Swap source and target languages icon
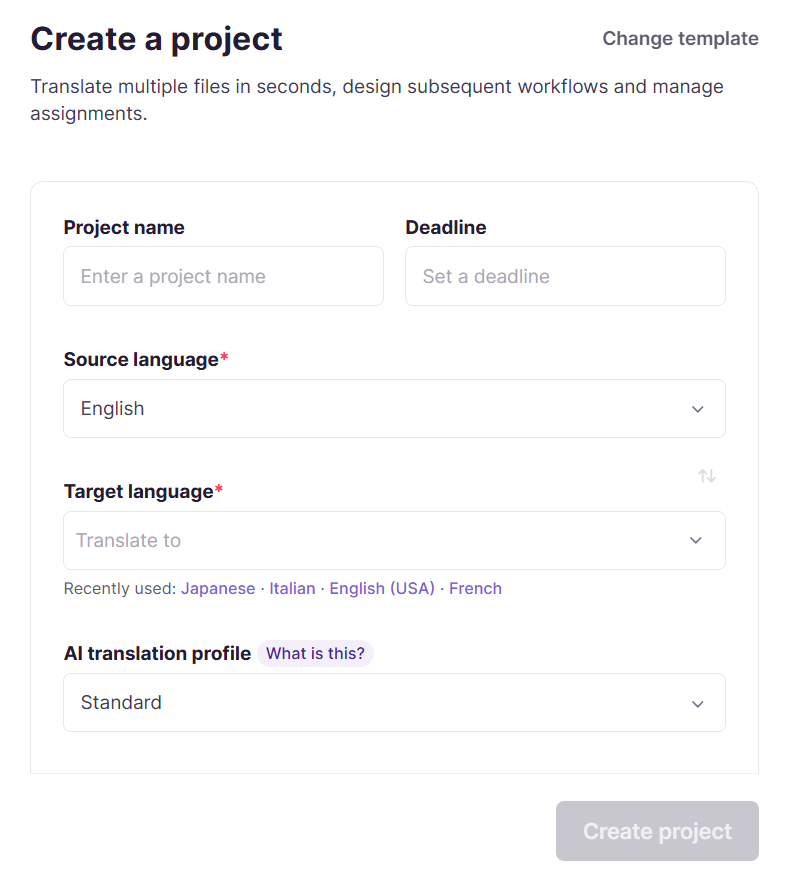The width and height of the screenshot is (811, 871). point(707,475)
